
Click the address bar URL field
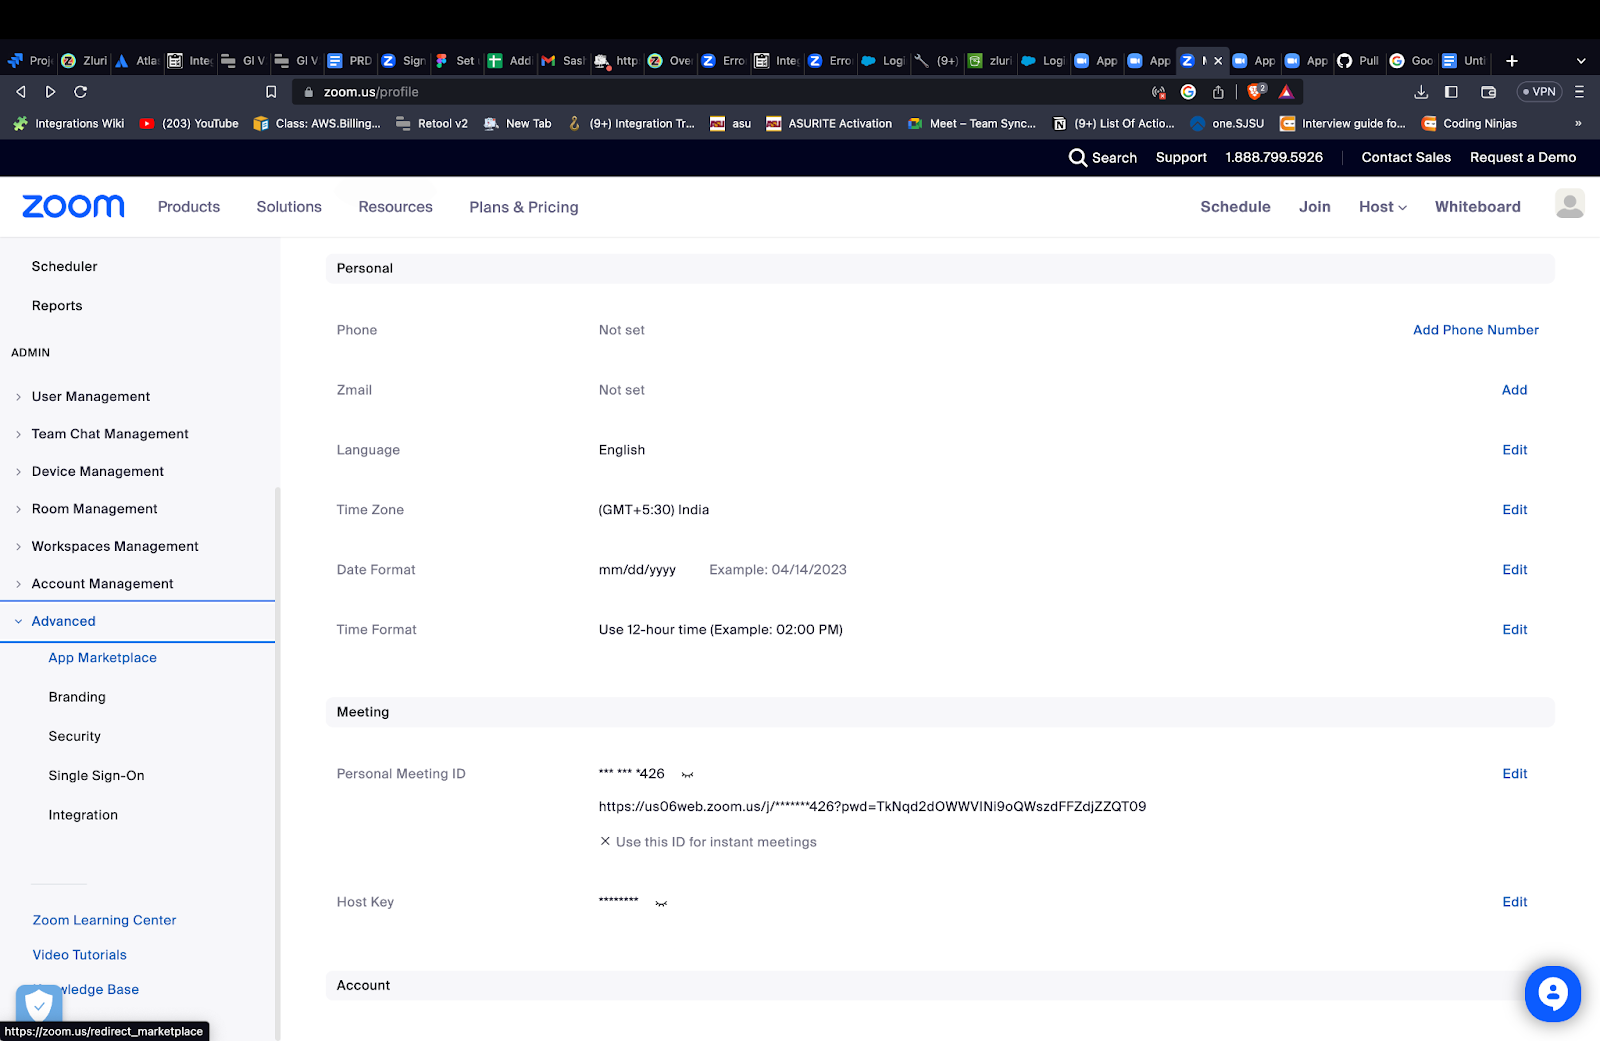coord(720,92)
